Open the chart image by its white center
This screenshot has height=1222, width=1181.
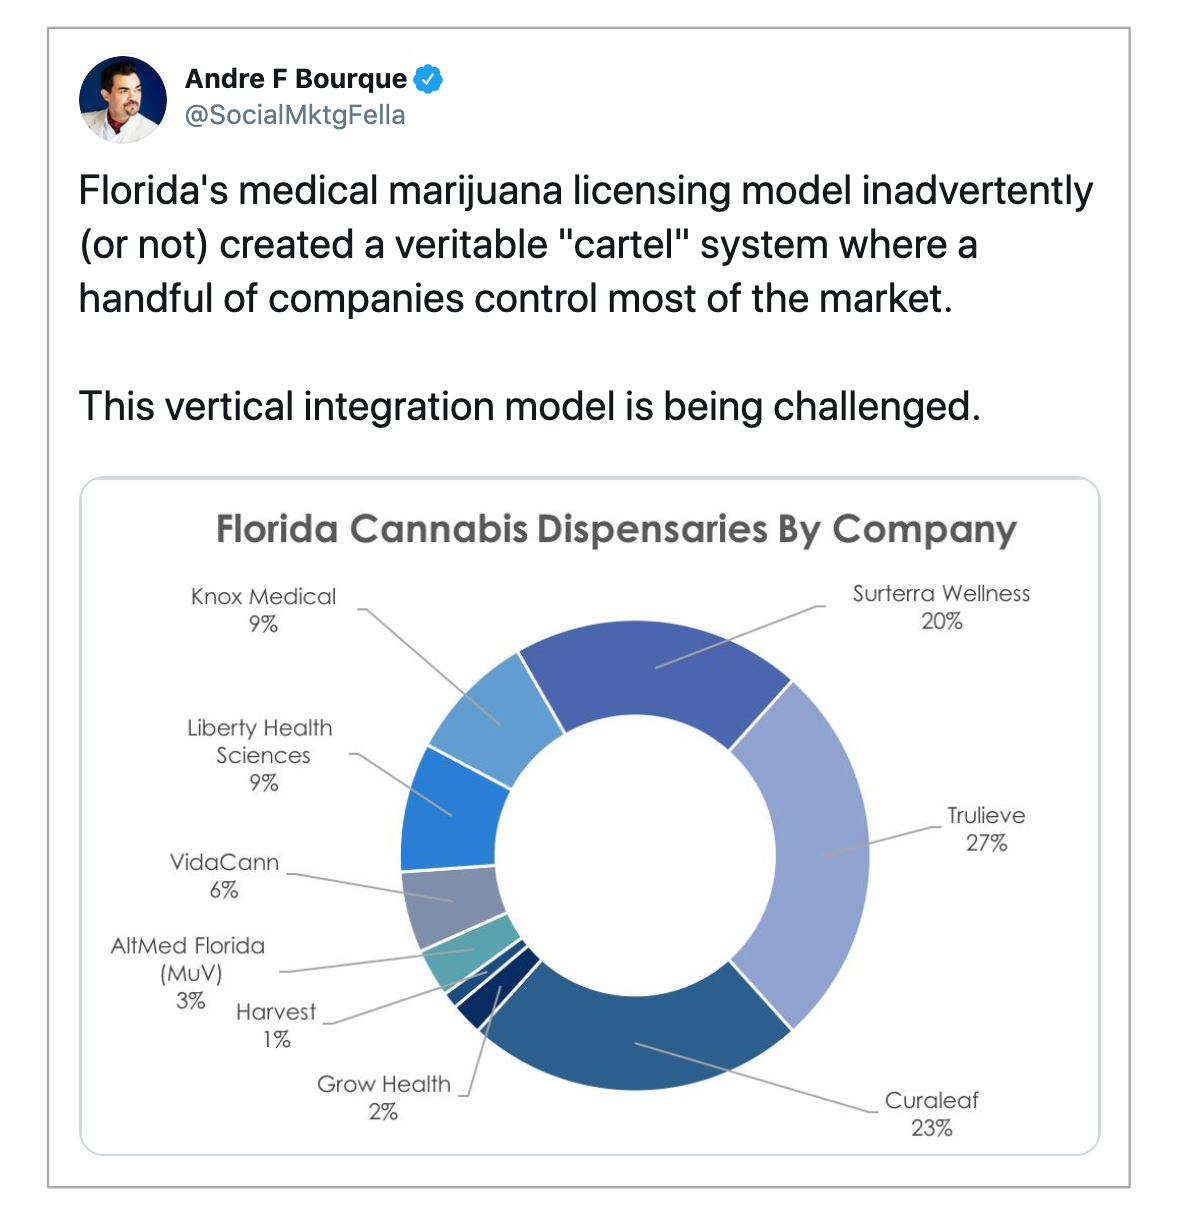tap(635, 855)
